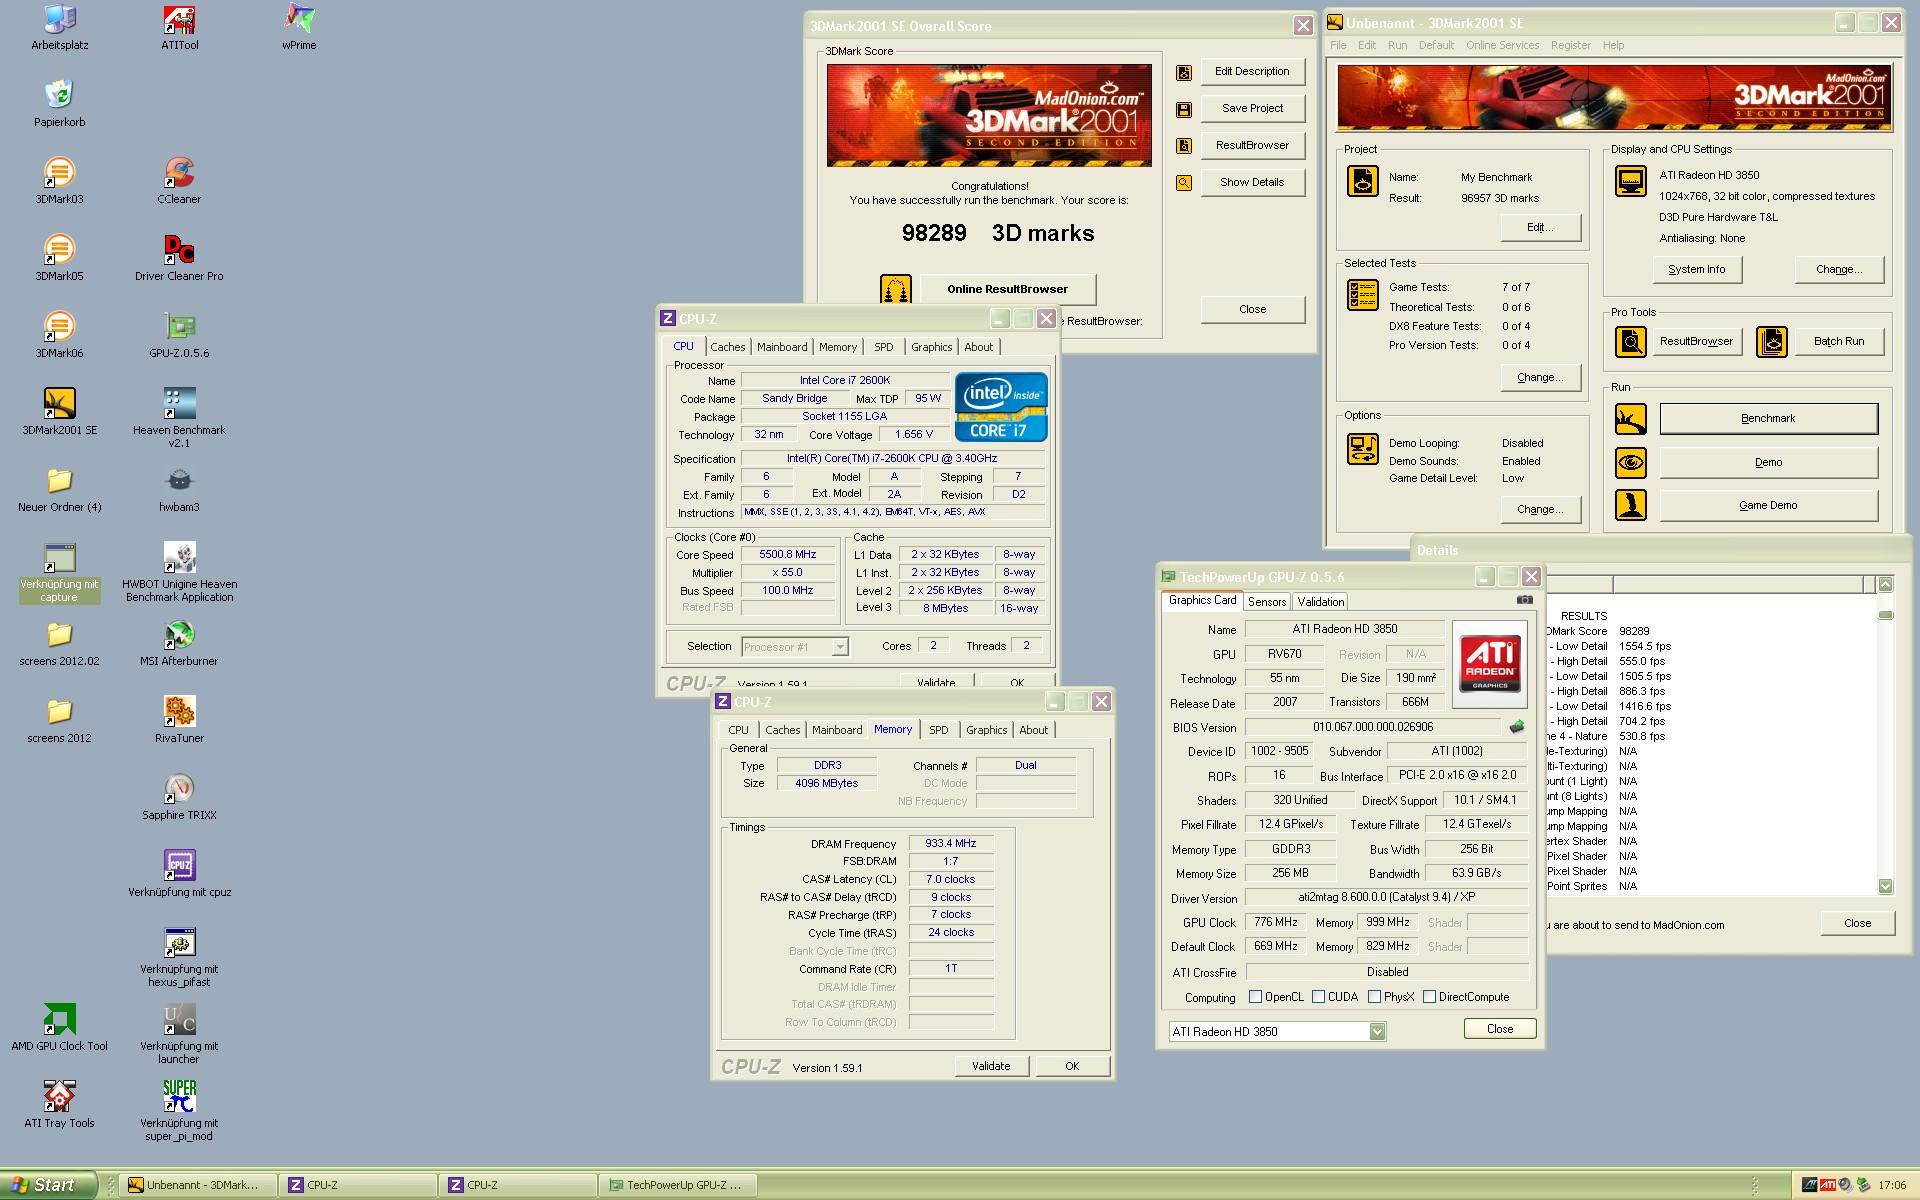This screenshot has width=1920, height=1200.
Task: Click the Benchmark run icon in 3DMark2001
Action: tap(1631, 418)
